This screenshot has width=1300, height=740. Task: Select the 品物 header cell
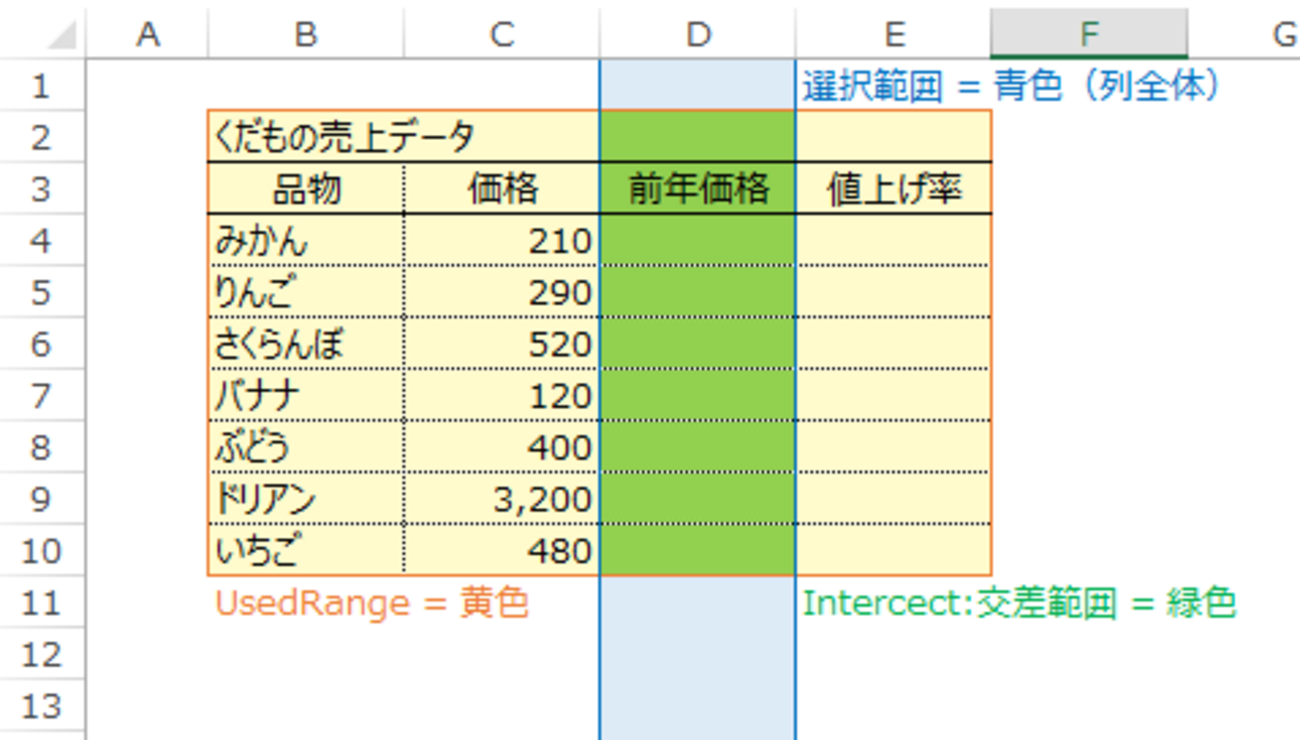(306, 189)
